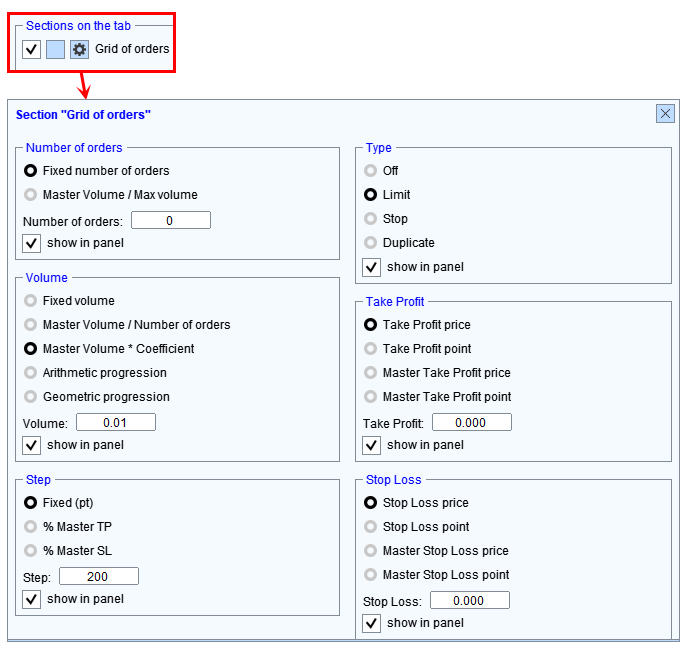This screenshot has width=688, height=649.
Task: Toggle show in panel under Type
Action: coord(372,267)
